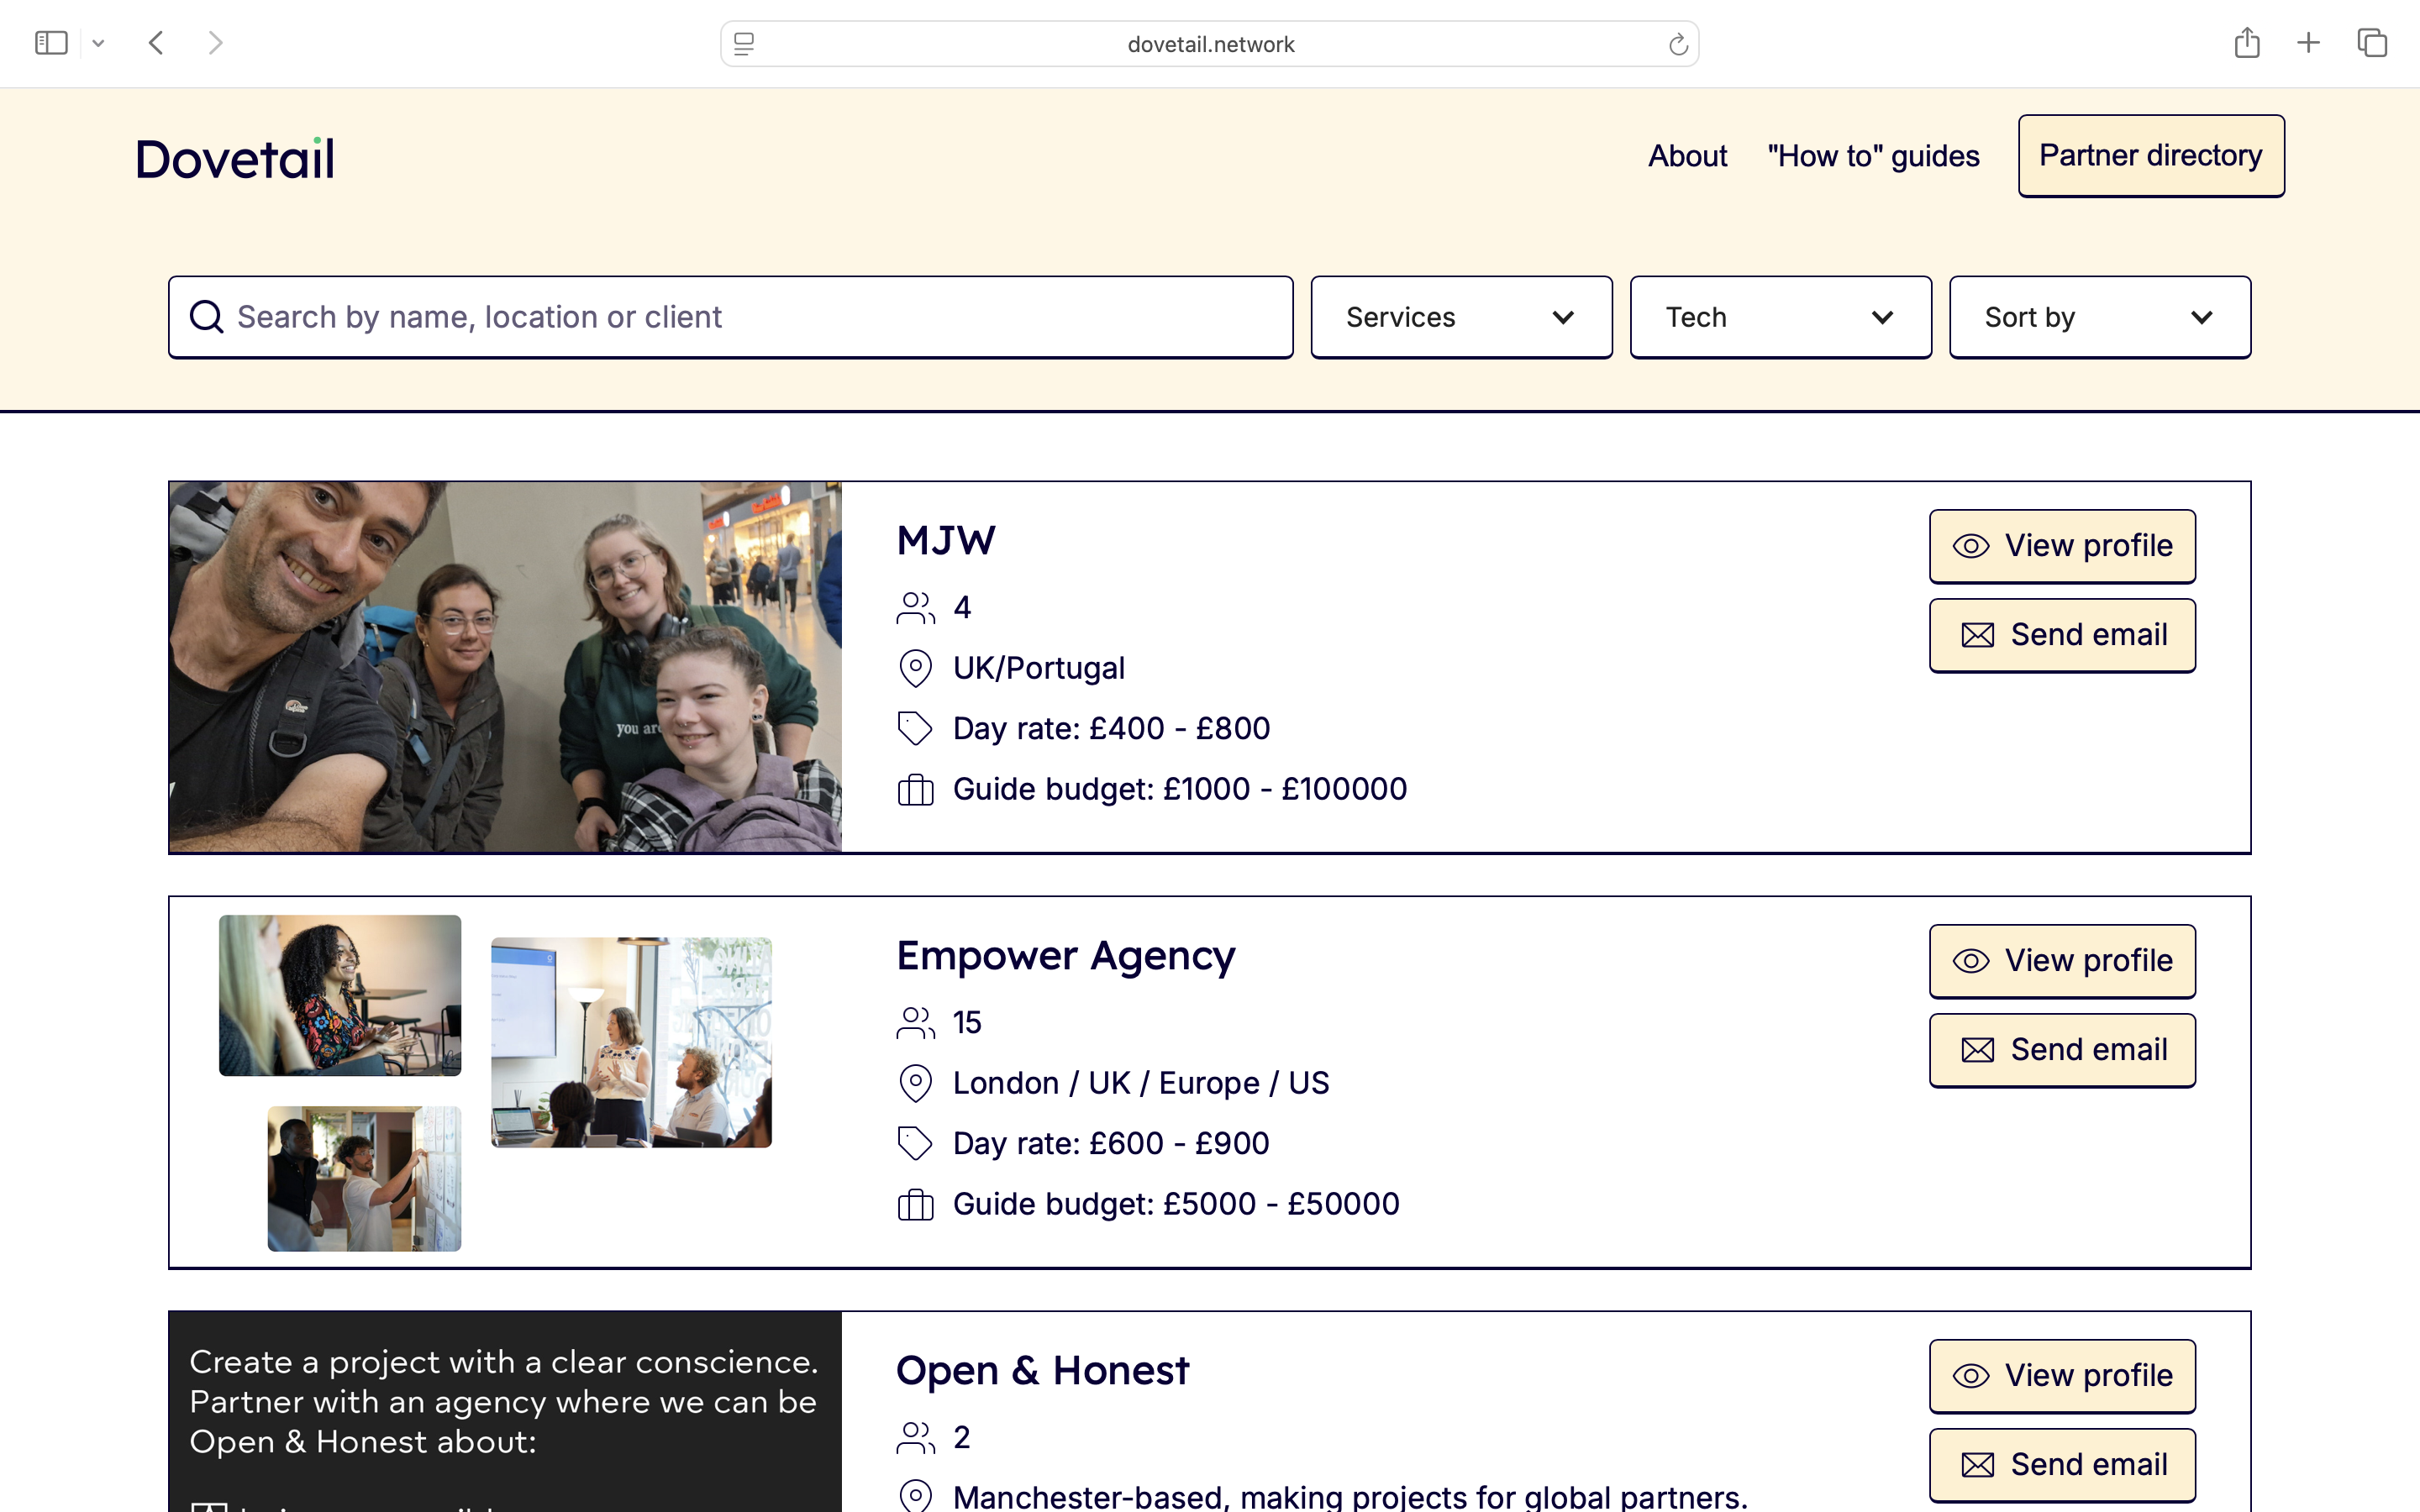The image size is (2420, 1512).
Task: Click the MJW team photo
Action: click(x=505, y=667)
